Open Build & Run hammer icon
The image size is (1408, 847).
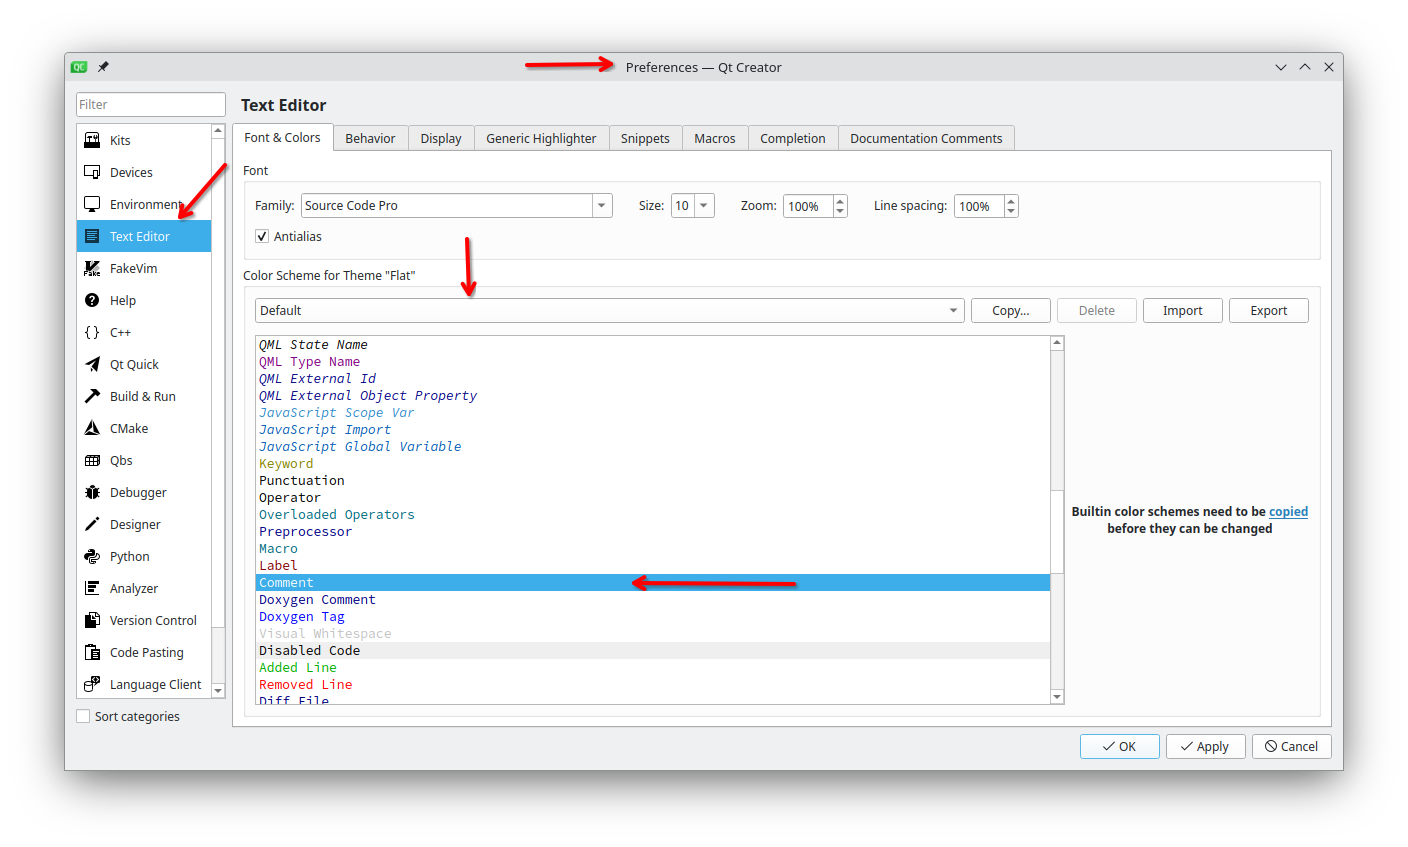point(92,396)
